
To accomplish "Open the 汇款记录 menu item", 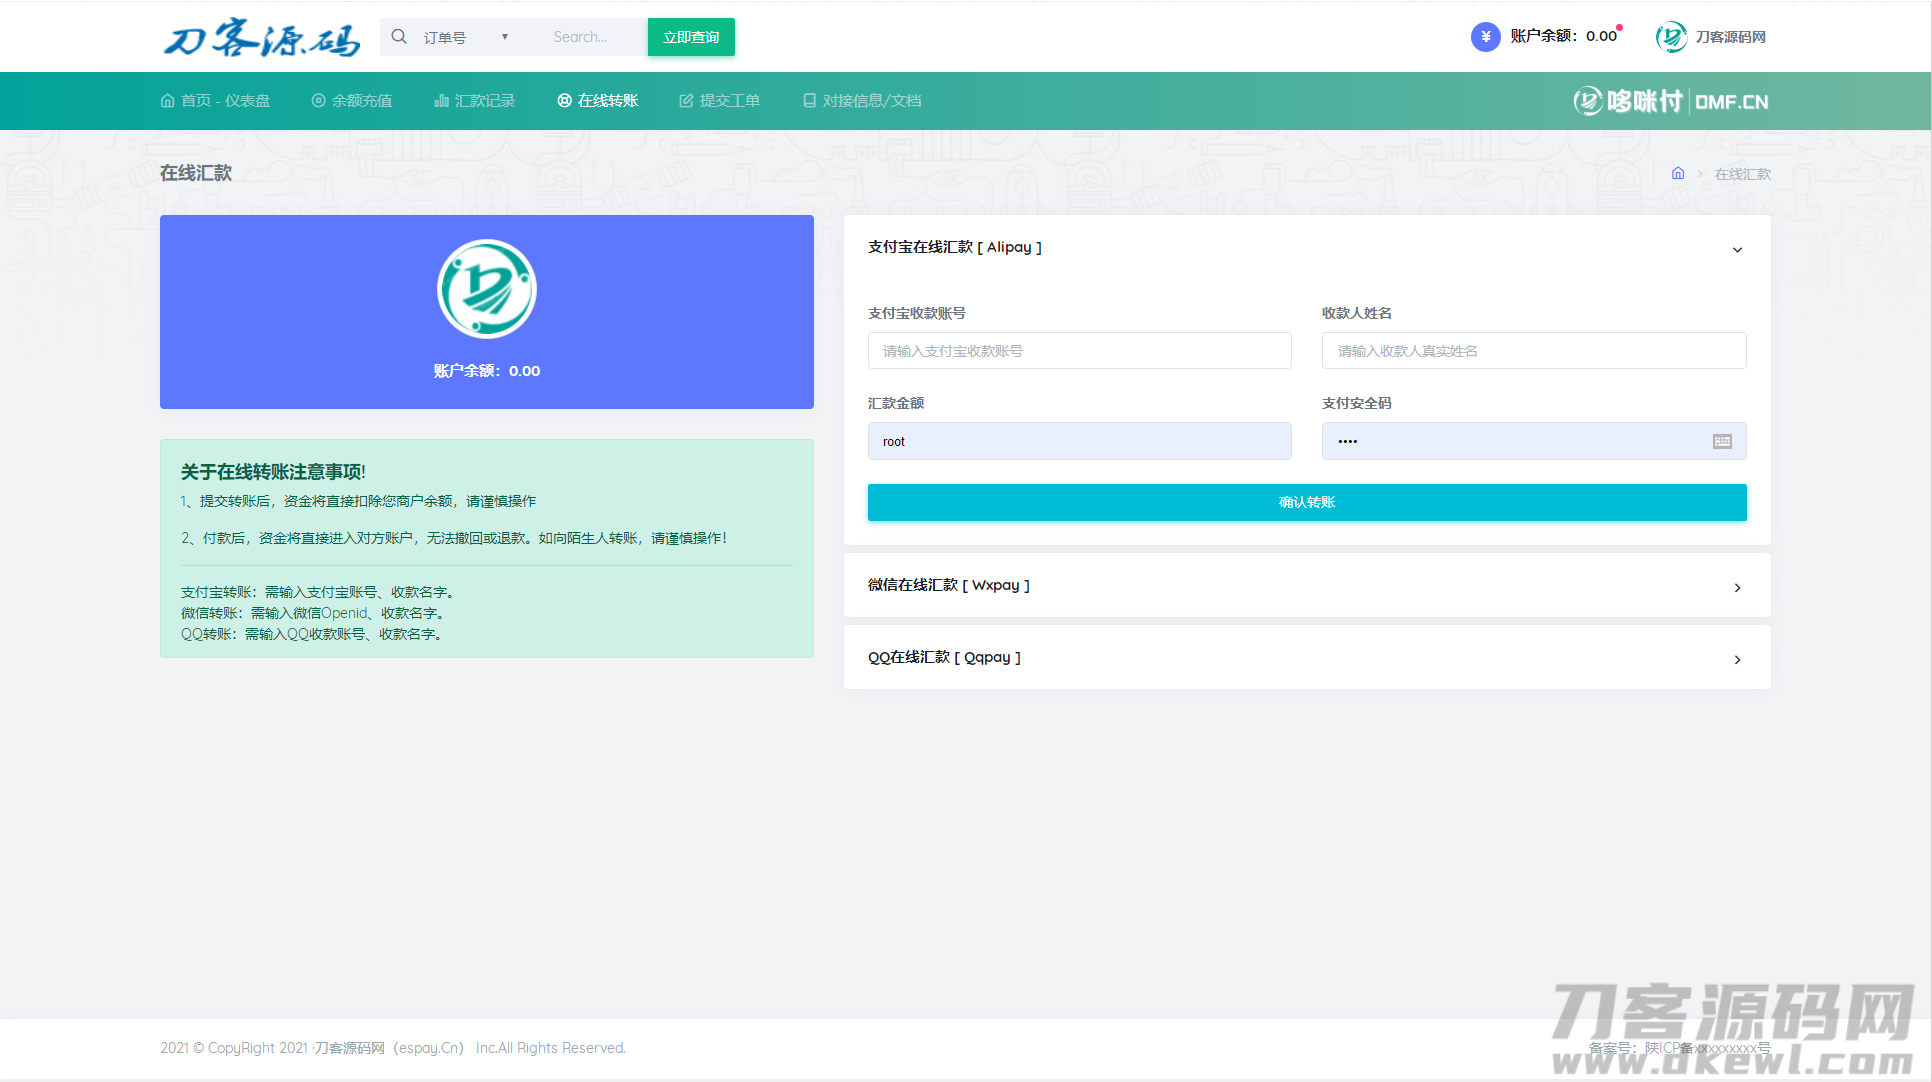I will (x=475, y=101).
